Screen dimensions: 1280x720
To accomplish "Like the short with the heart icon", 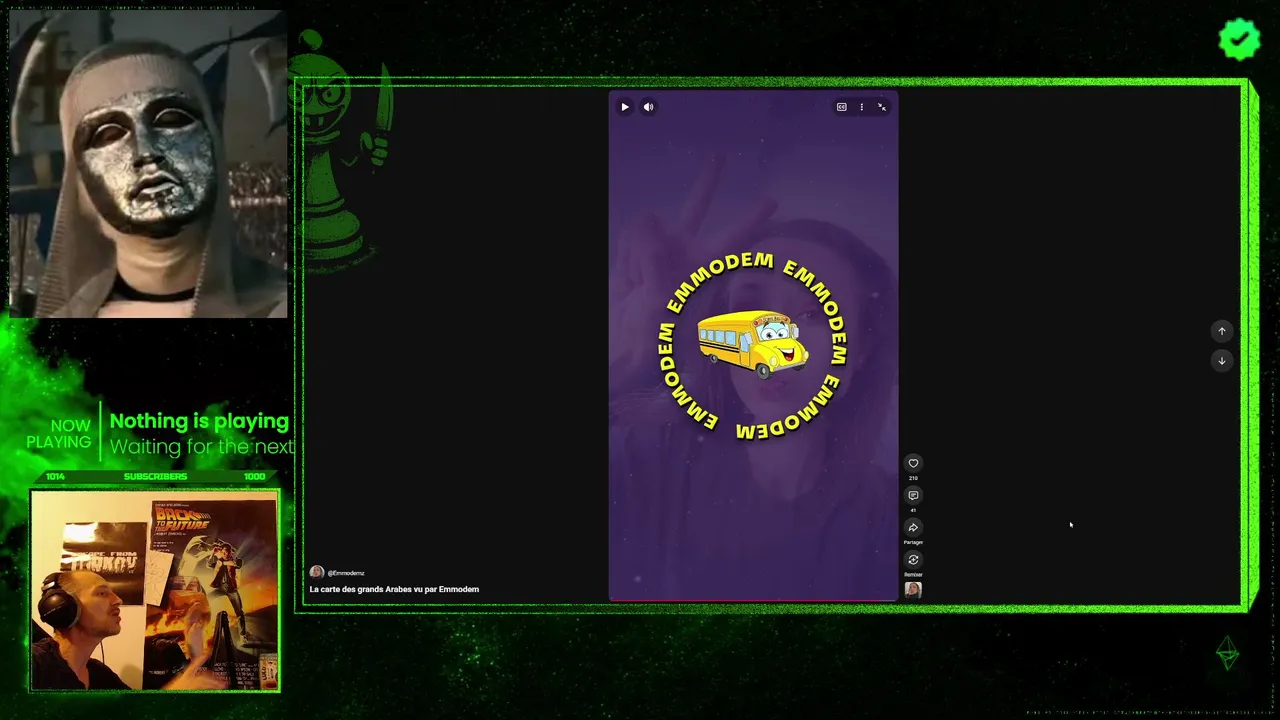I will 913,463.
